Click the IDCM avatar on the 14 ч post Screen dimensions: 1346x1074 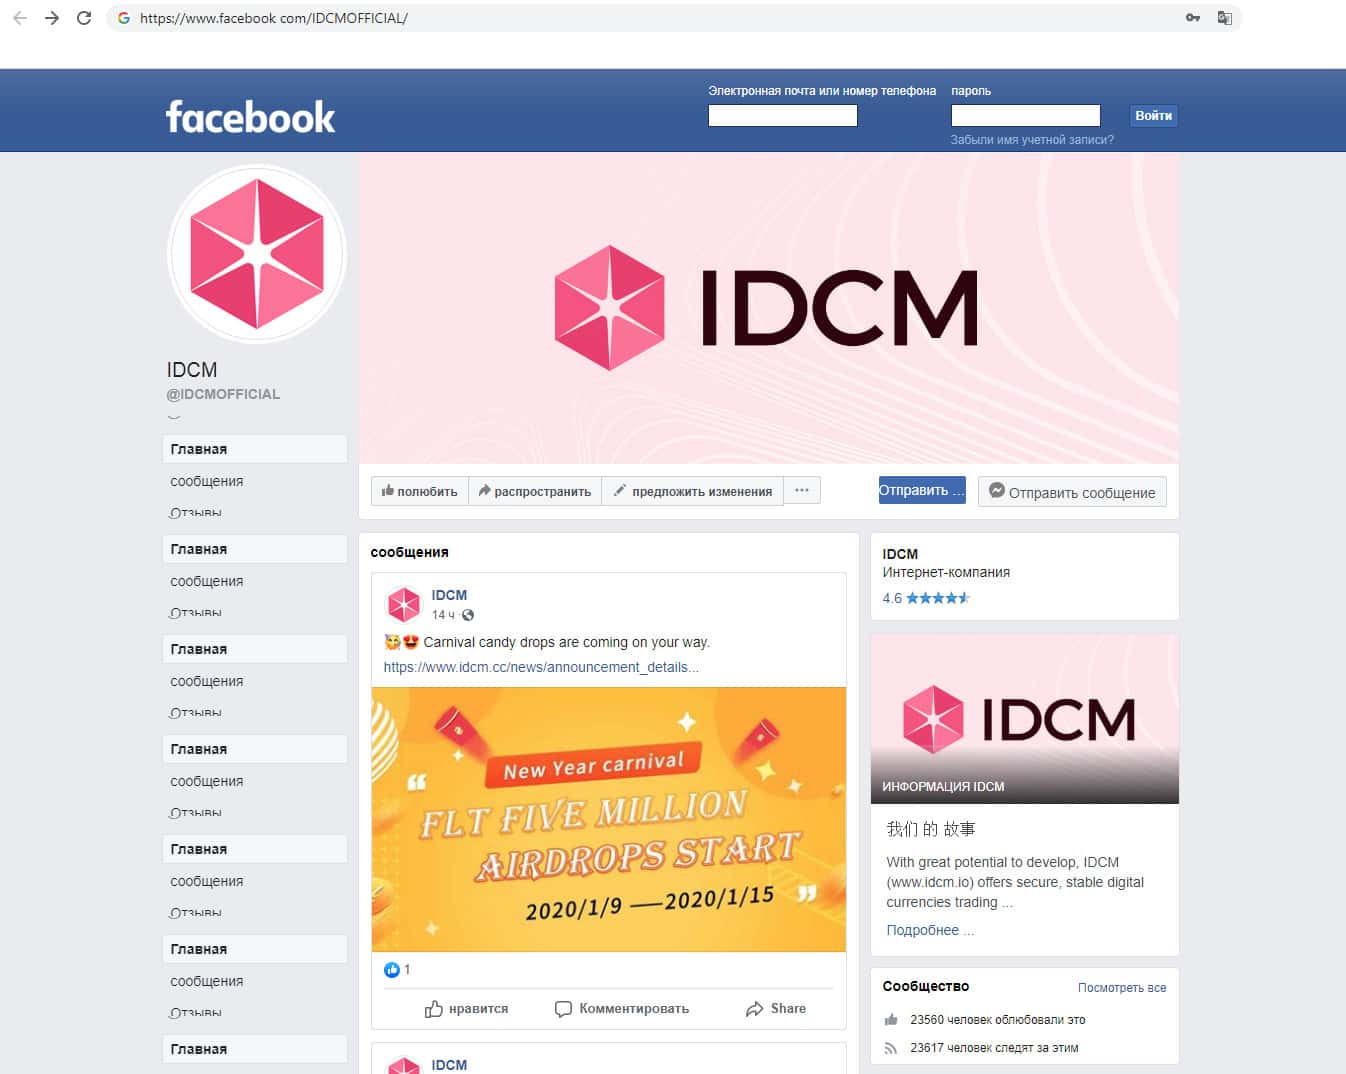[x=403, y=605]
